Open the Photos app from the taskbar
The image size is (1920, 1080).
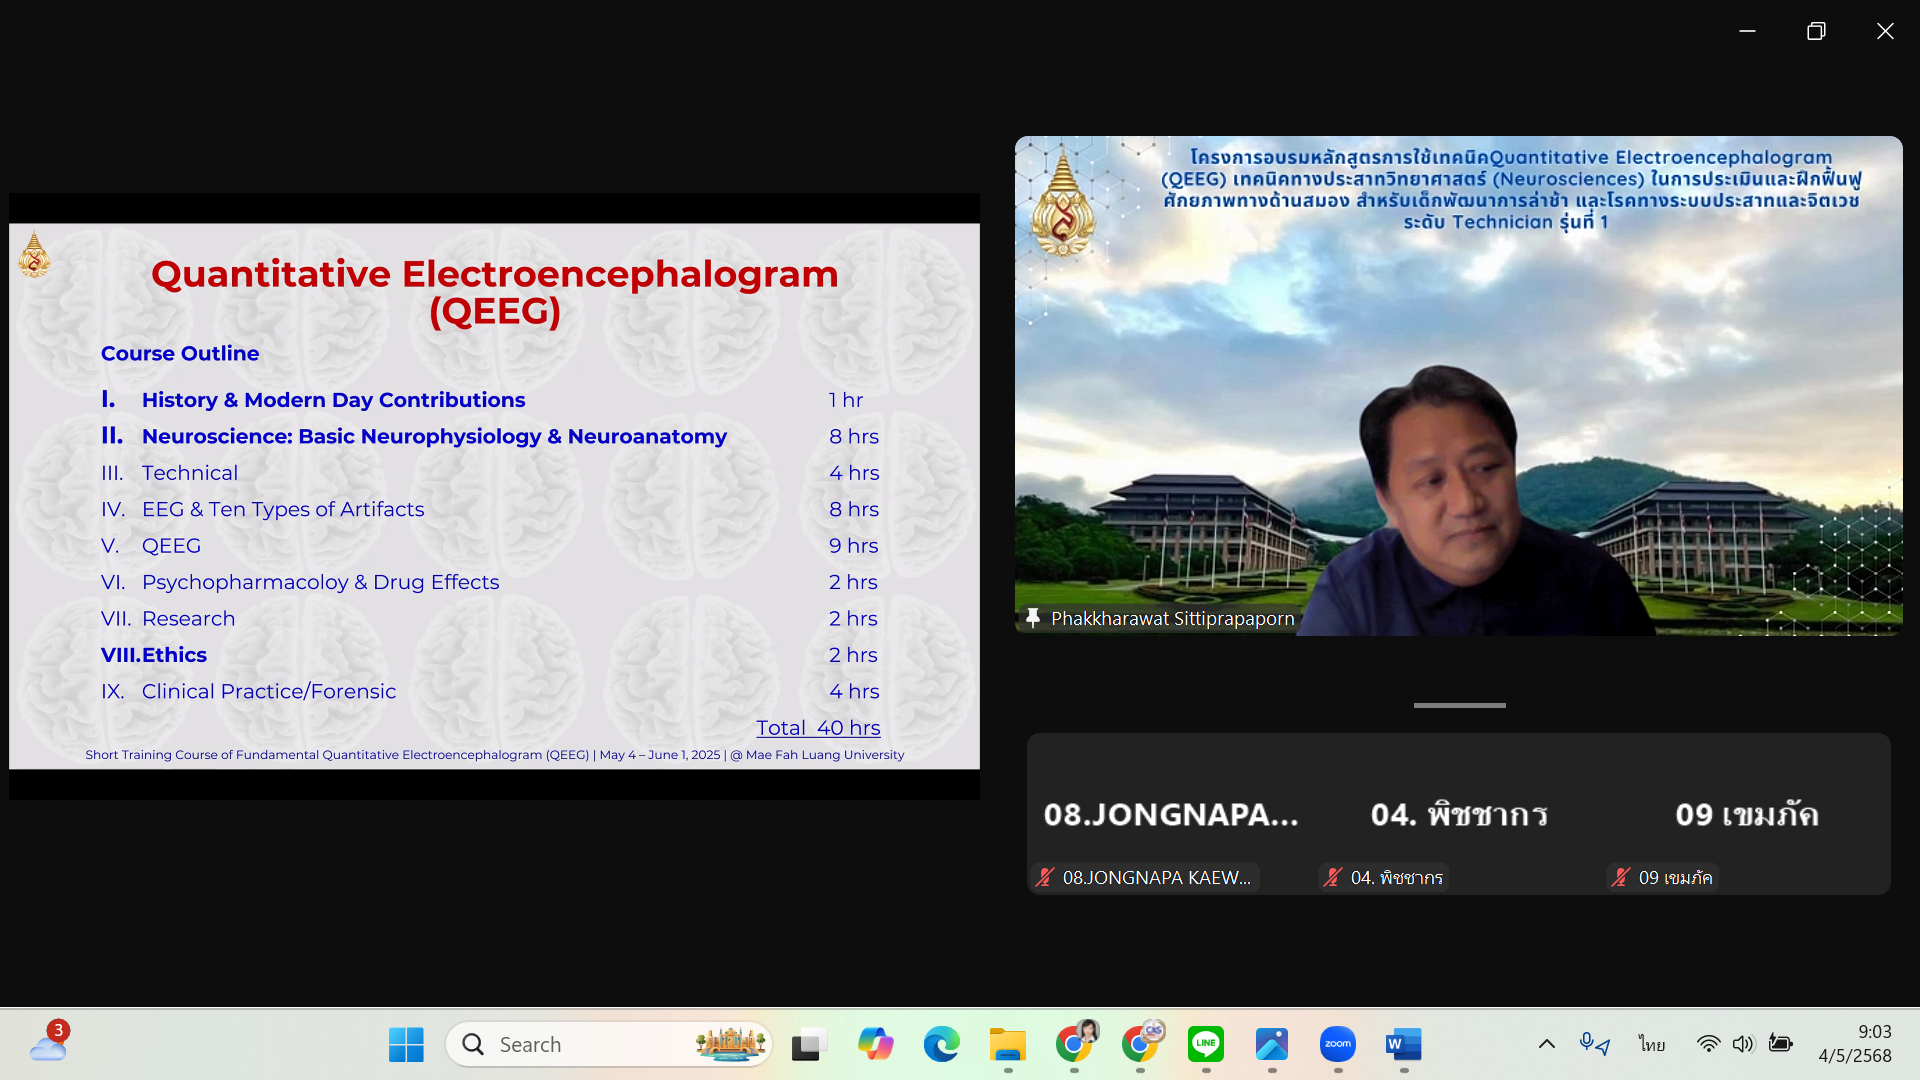coord(1271,1045)
